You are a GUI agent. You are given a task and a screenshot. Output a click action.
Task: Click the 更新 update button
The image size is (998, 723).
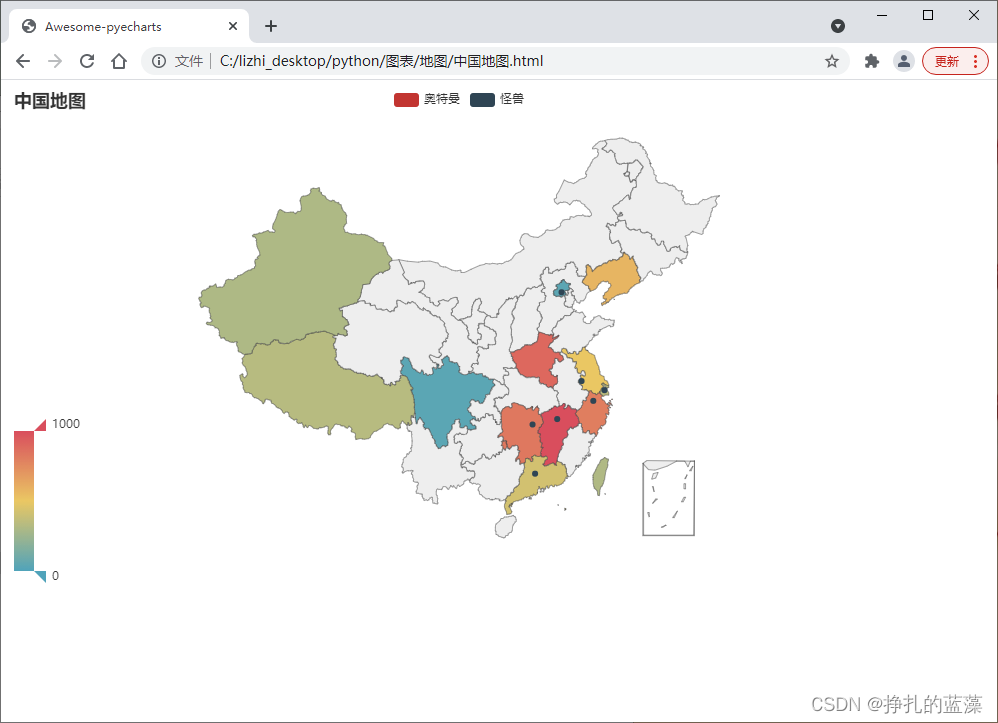tap(947, 61)
